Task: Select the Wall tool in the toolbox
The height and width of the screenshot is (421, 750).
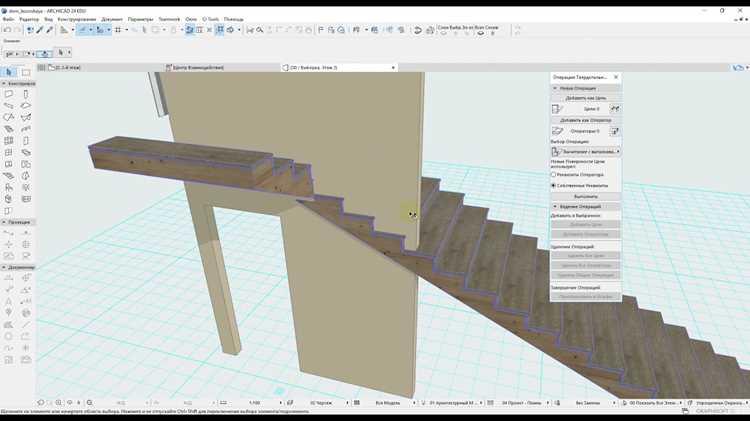Action: 9,94
